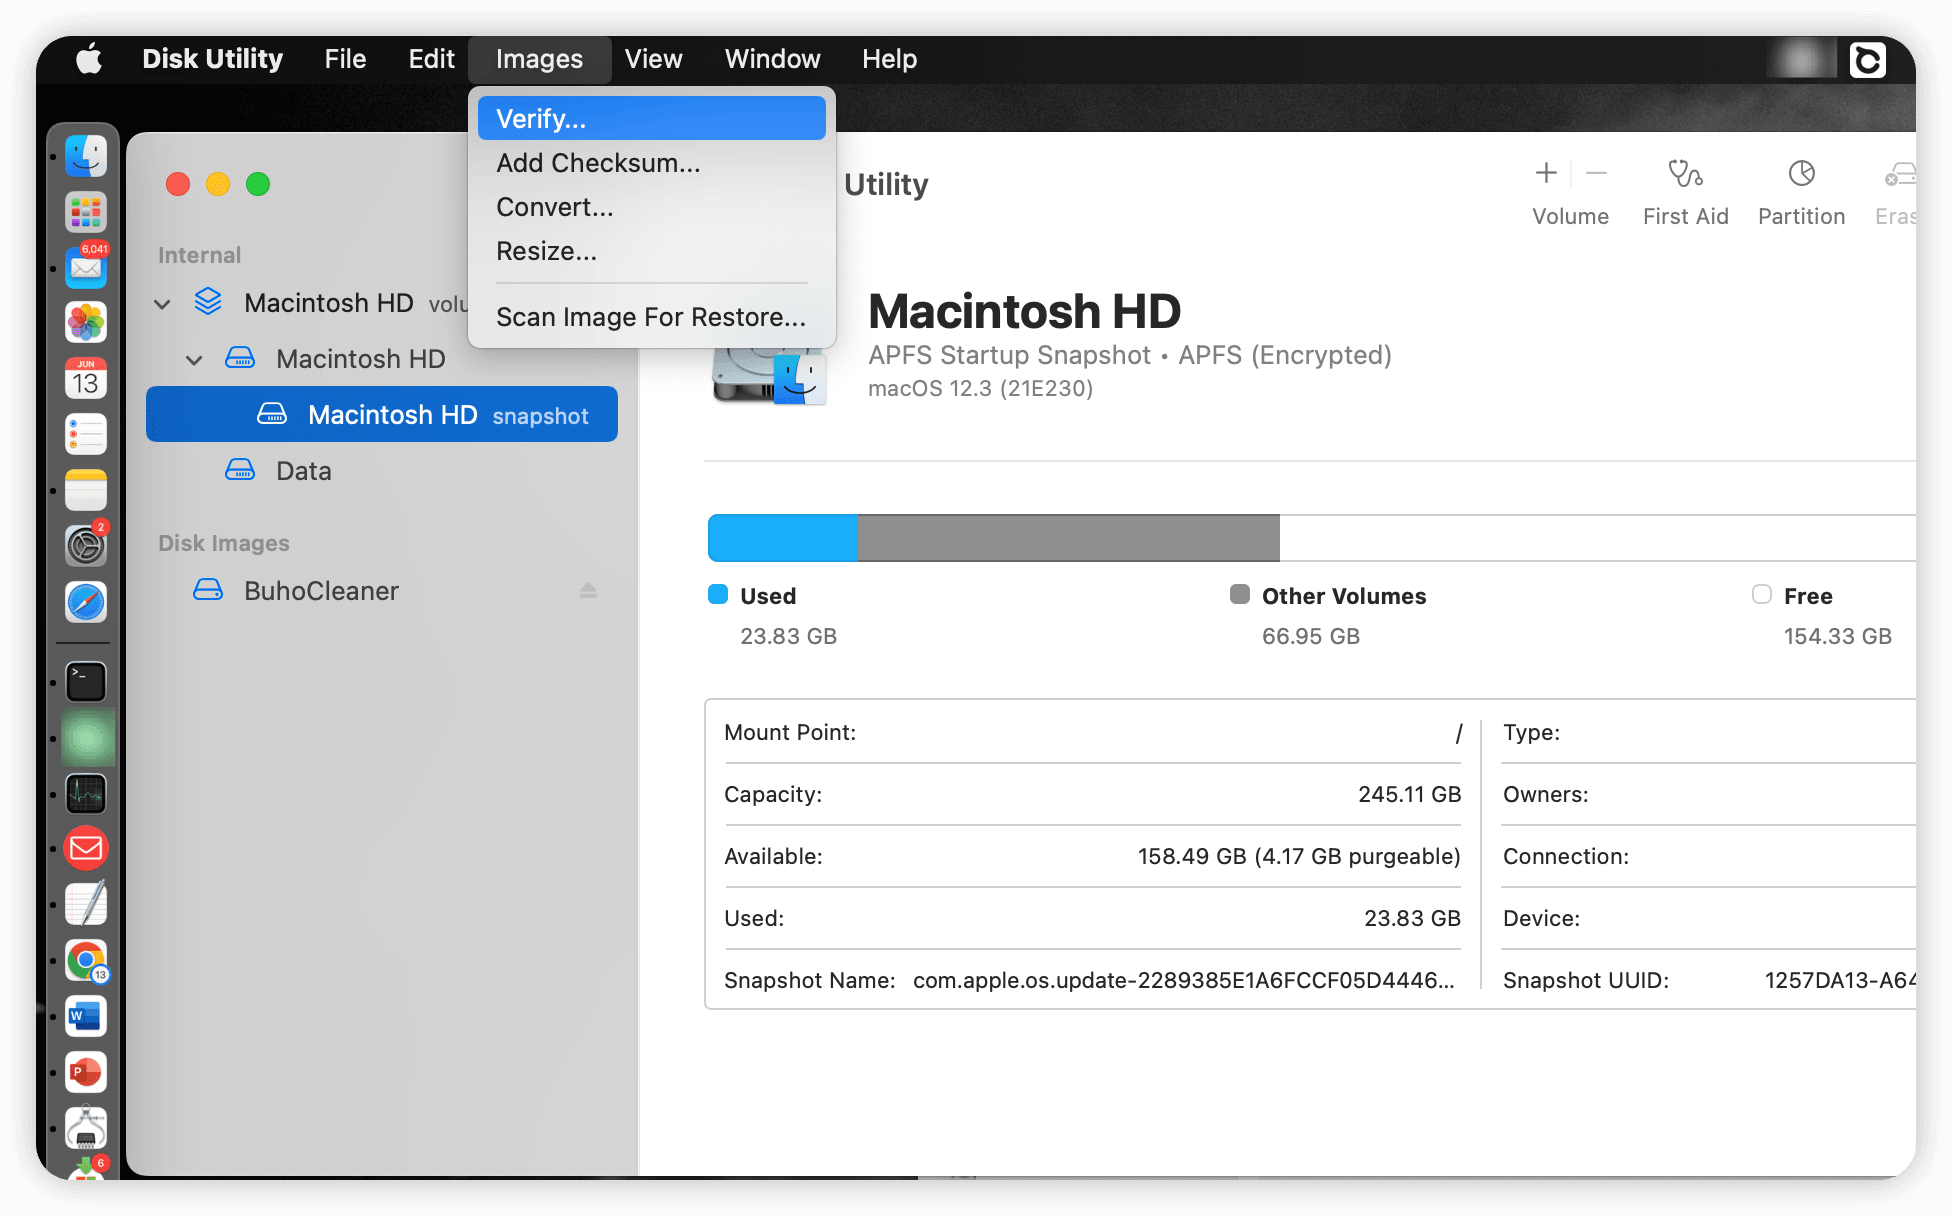This screenshot has height=1216, width=1952.
Task: Open the Edit menu
Action: point(431,59)
